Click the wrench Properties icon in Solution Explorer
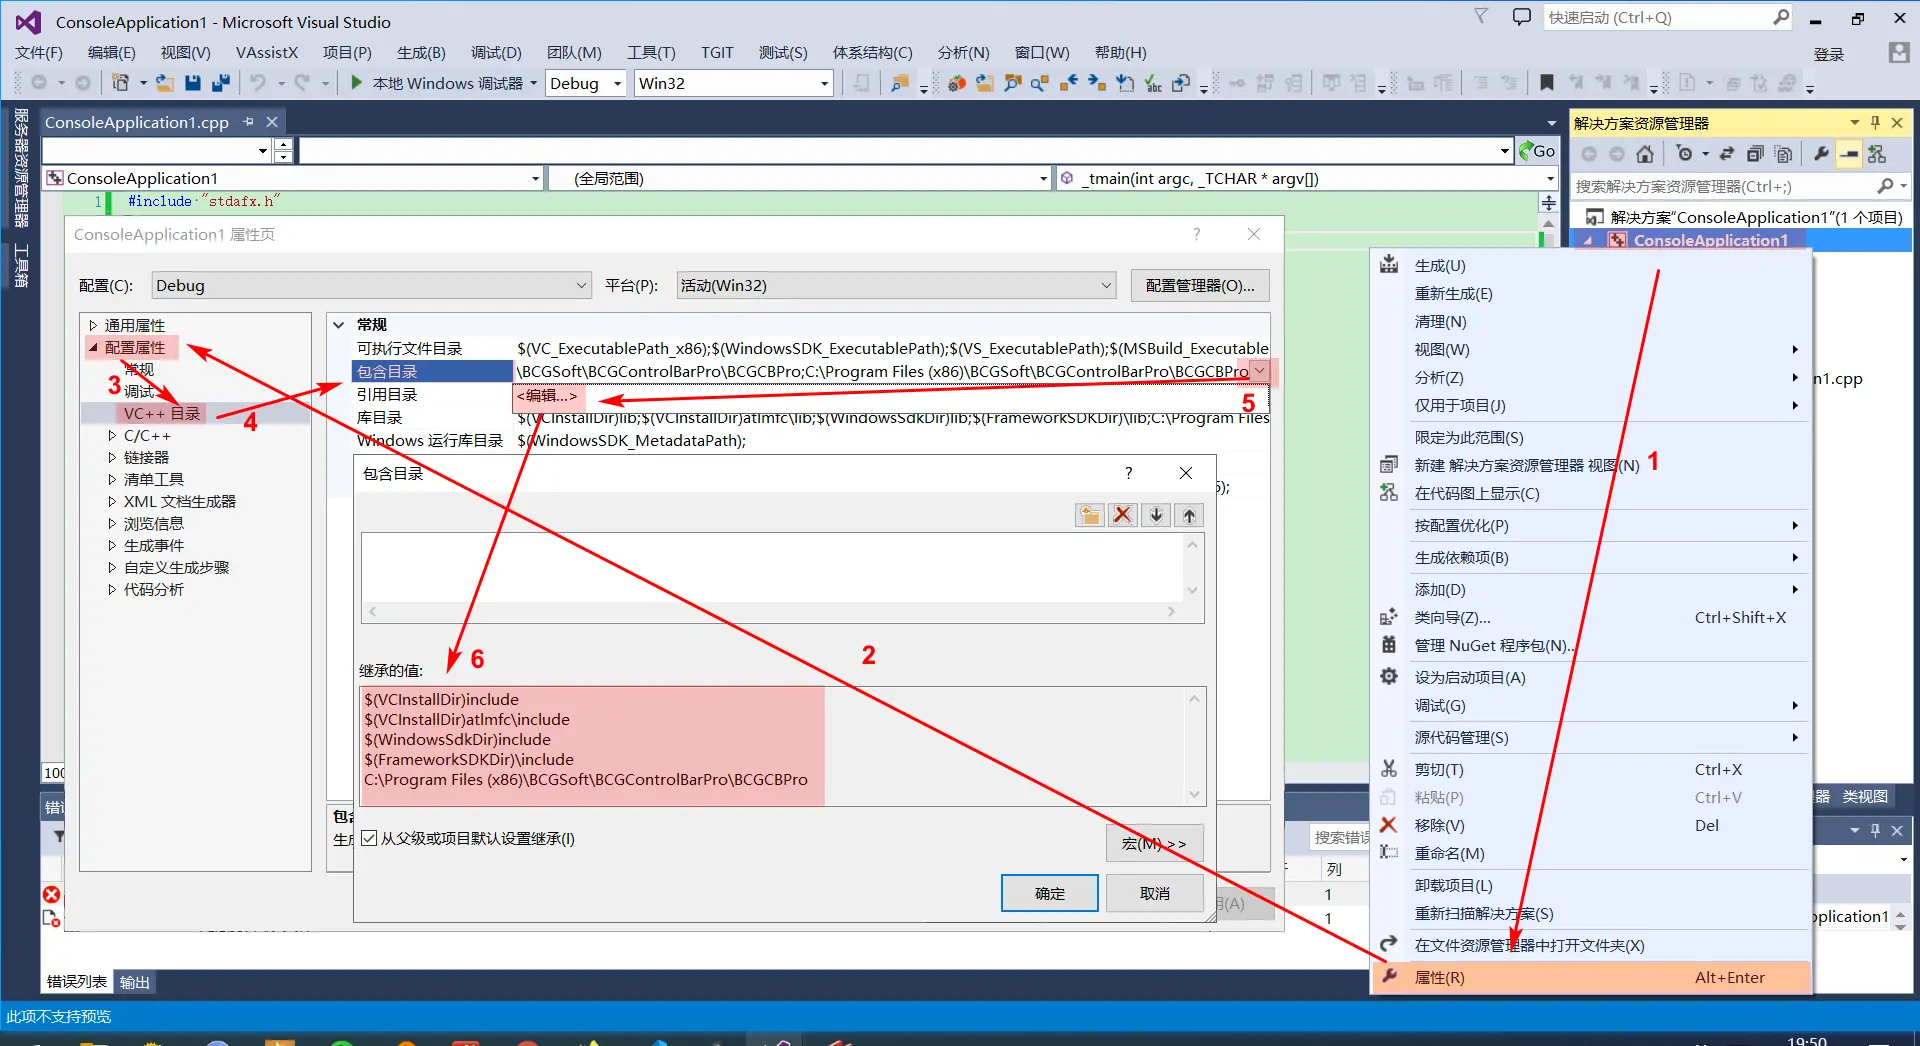This screenshot has height=1046, width=1920. click(x=1821, y=154)
